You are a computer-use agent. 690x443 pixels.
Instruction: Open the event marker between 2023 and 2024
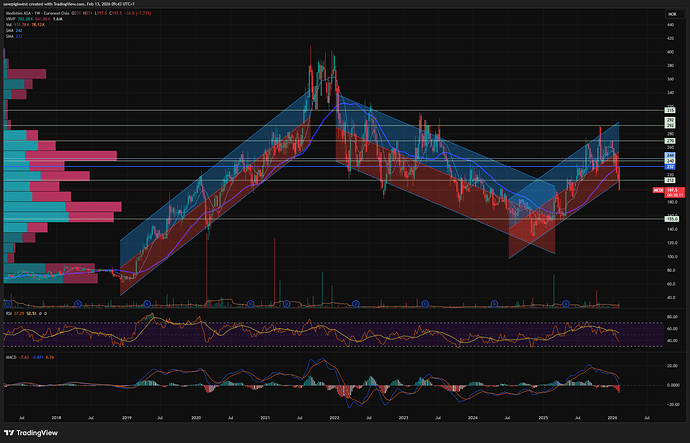pyautogui.click(x=425, y=302)
